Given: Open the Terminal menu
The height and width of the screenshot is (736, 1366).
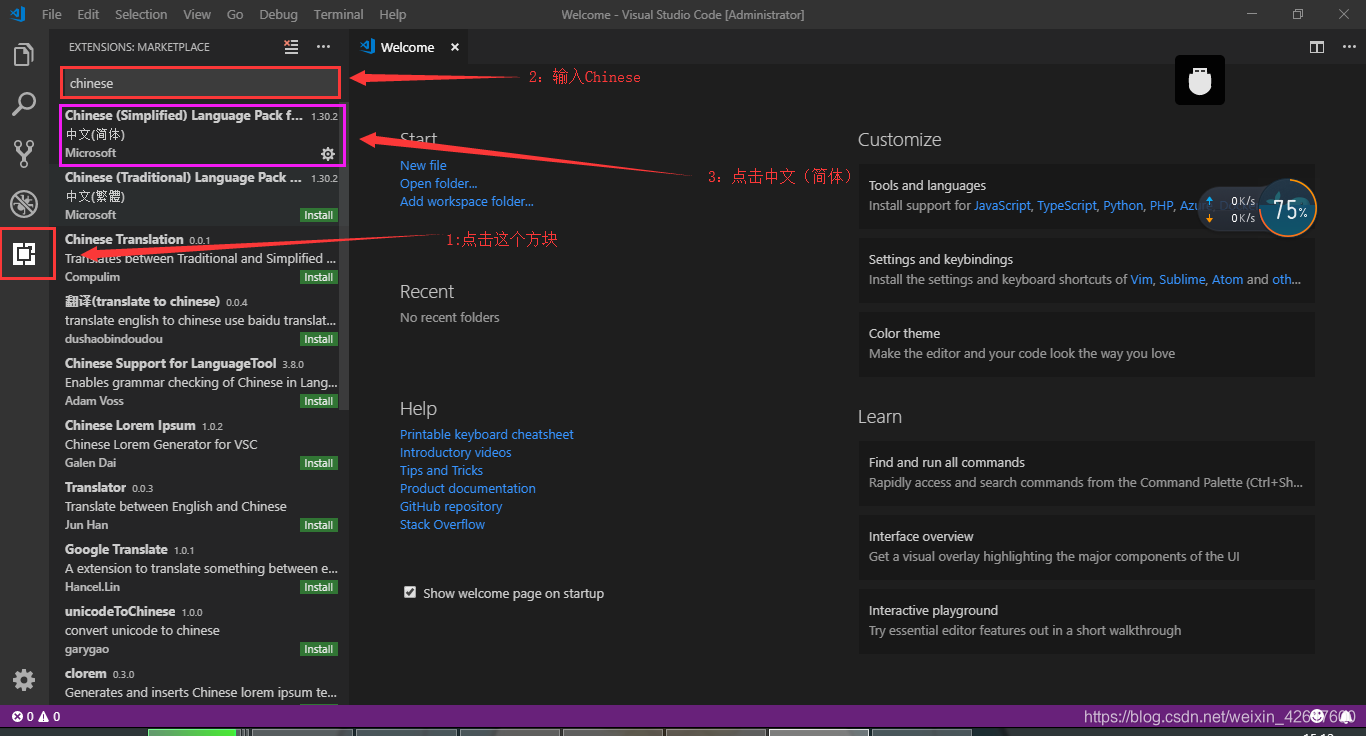Looking at the screenshot, I should point(339,14).
